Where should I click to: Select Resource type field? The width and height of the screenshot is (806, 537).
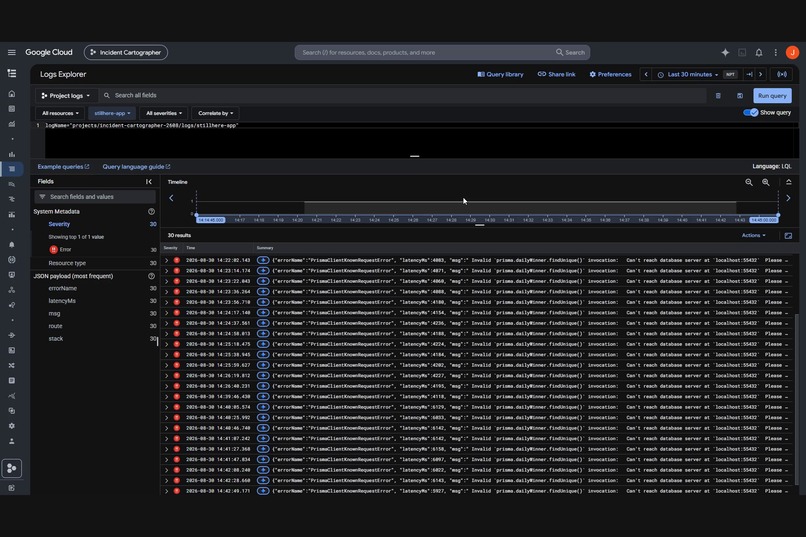[67, 263]
